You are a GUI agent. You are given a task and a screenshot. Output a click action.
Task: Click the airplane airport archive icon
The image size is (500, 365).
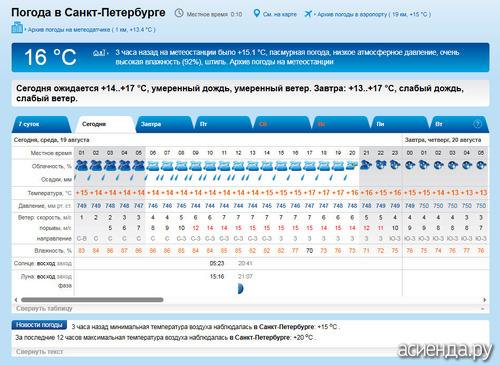tap(308, 14)
